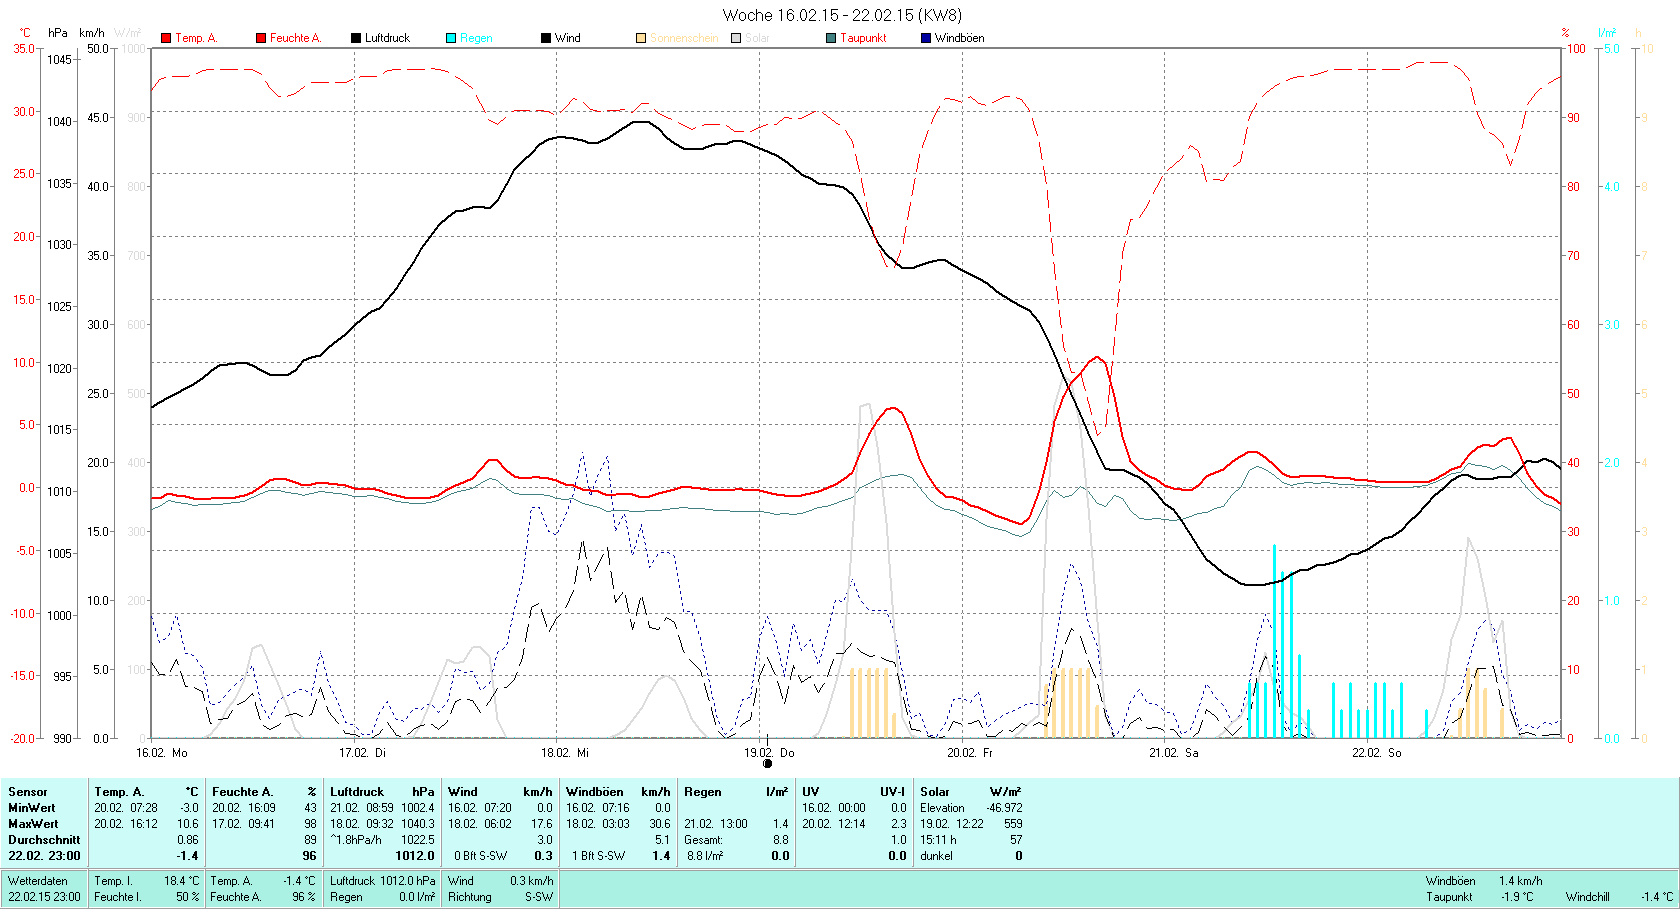
Task: Click the Regen 'Gesamt:' label
Action: [704, 839]
